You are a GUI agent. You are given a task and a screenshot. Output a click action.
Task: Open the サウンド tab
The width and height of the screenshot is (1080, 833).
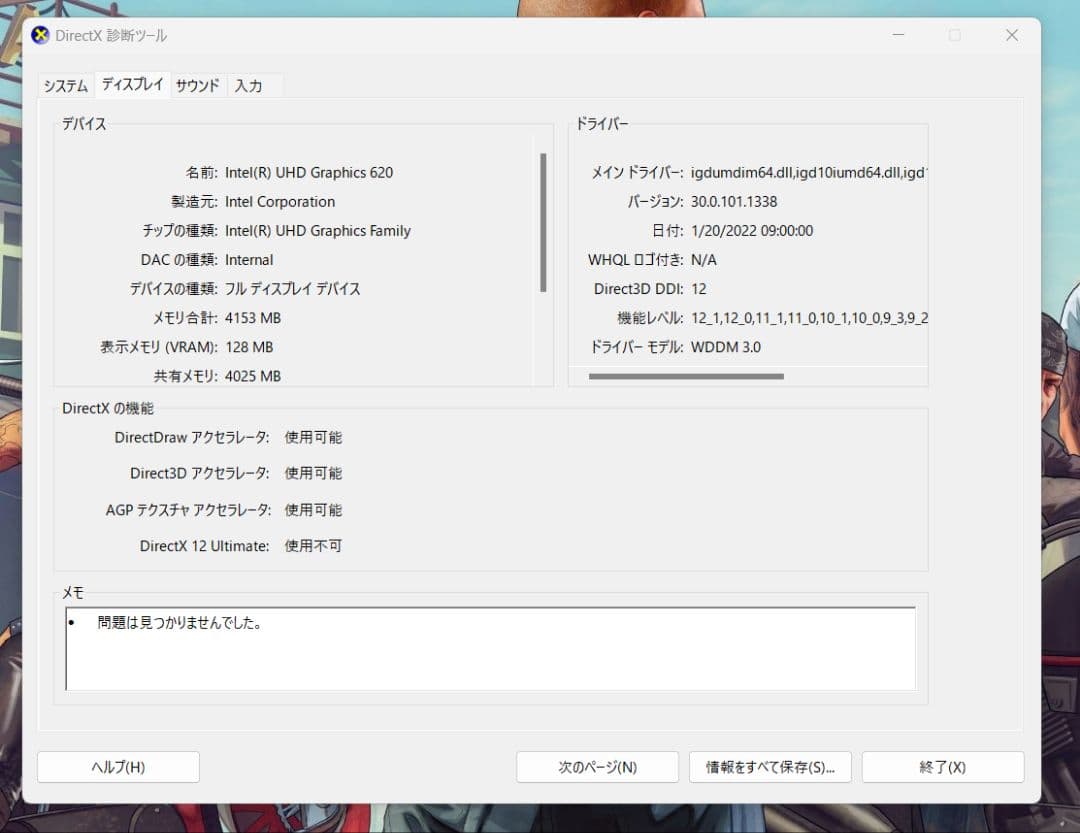(x=197, y=86)
